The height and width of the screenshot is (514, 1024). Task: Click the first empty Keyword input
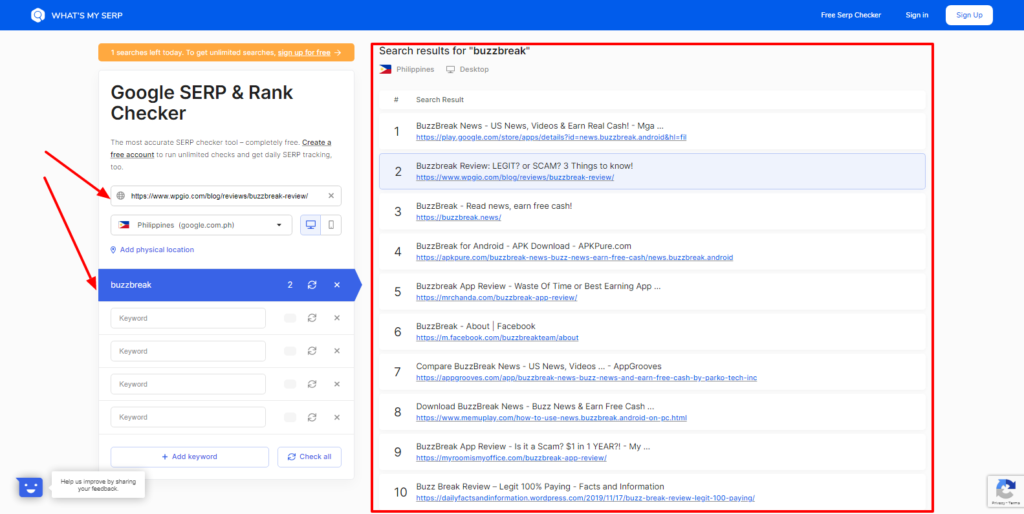coord(188,318)
